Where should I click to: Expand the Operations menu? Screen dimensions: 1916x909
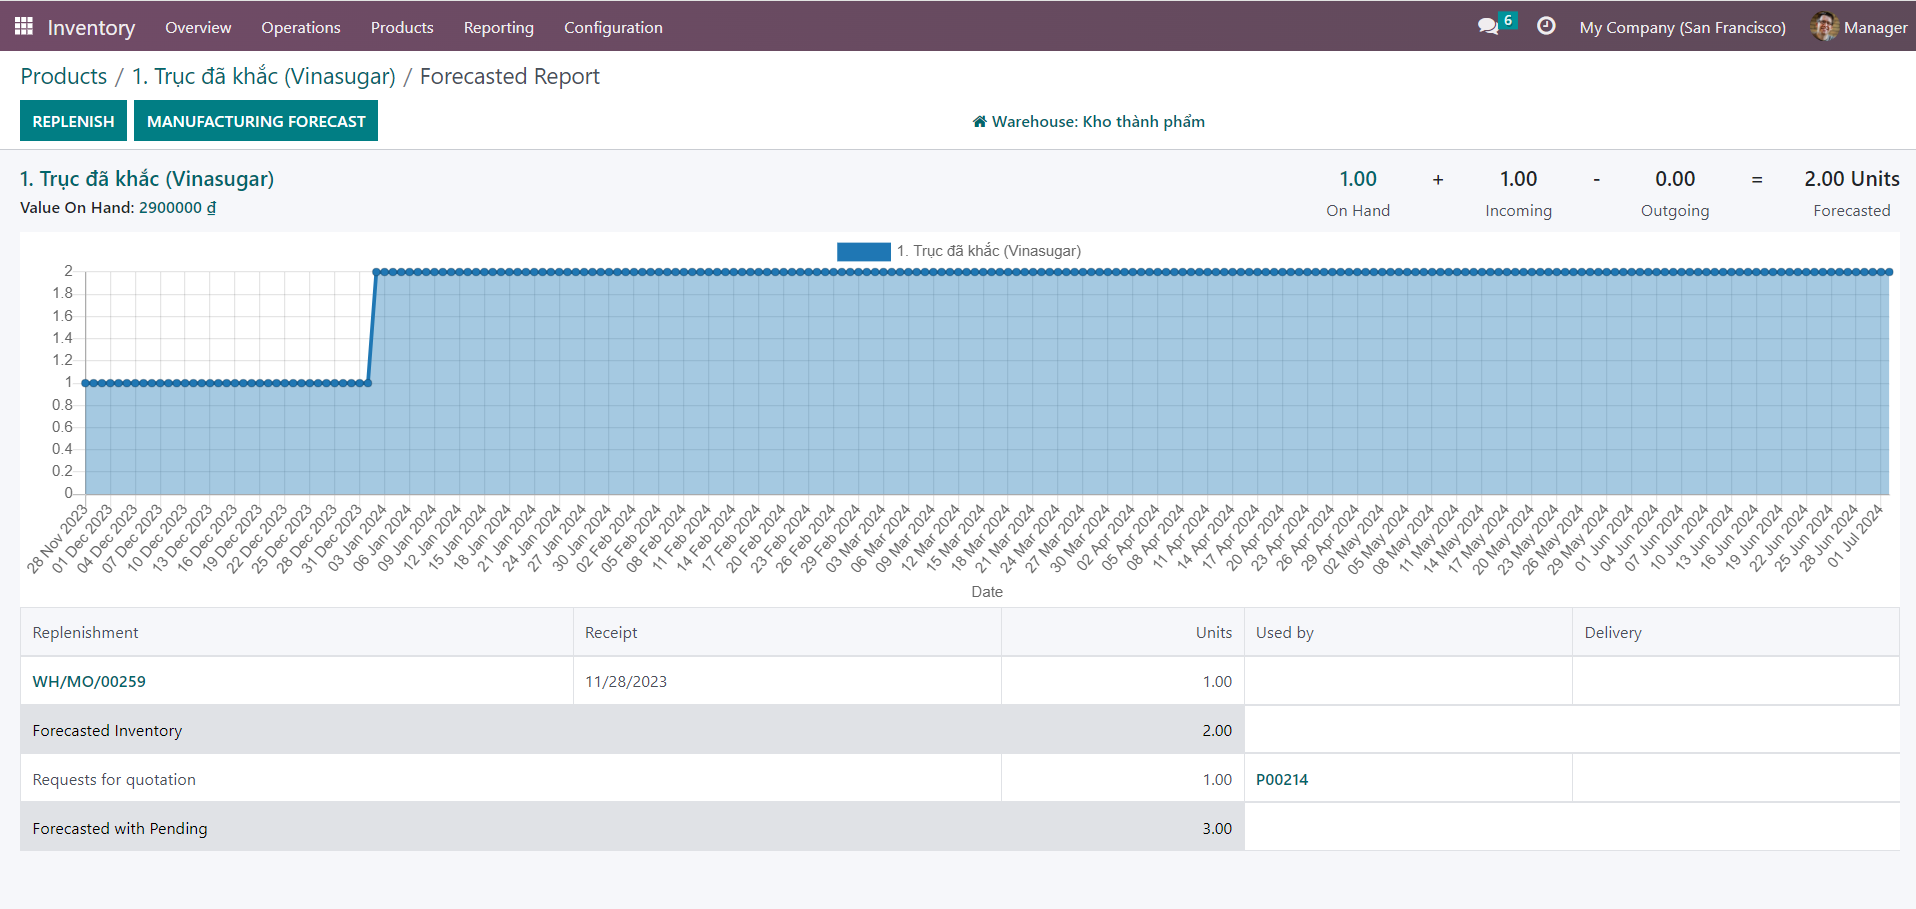point(300,28)
